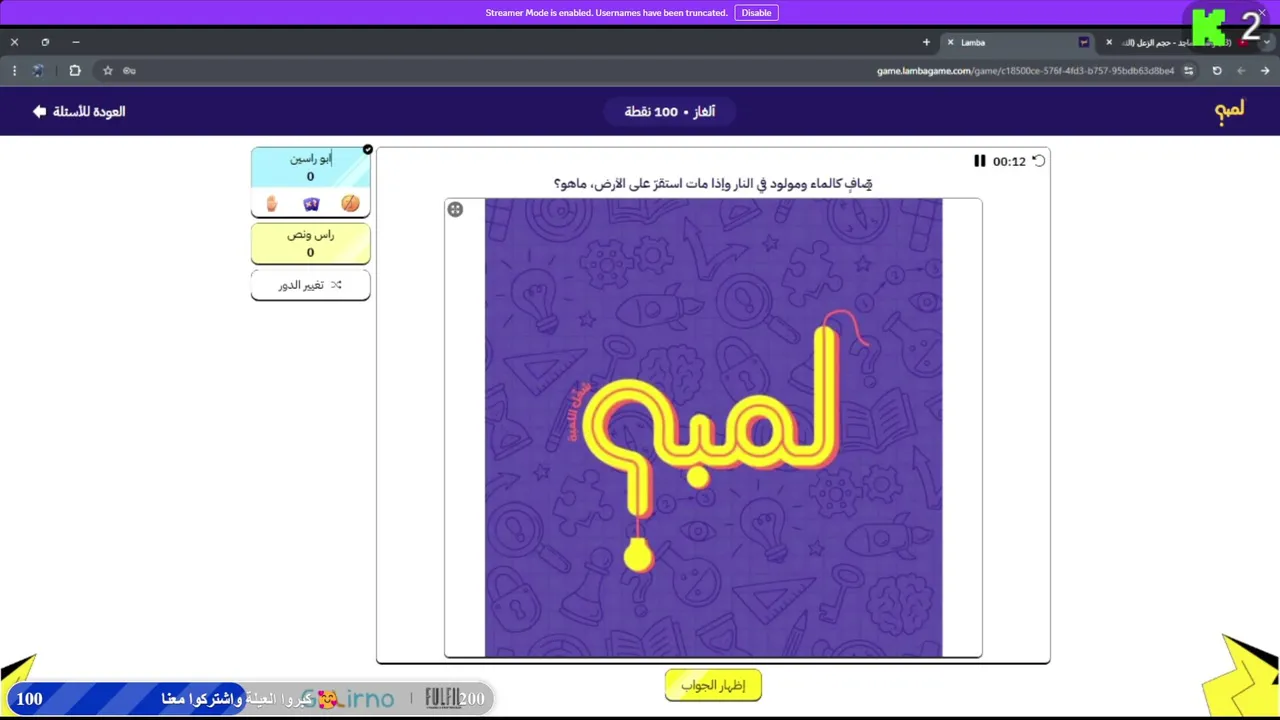1280x720 pixels.
Task: Go back using the browser arrow pointing left
Action: pyautogui.click(x=1241, y=71)
